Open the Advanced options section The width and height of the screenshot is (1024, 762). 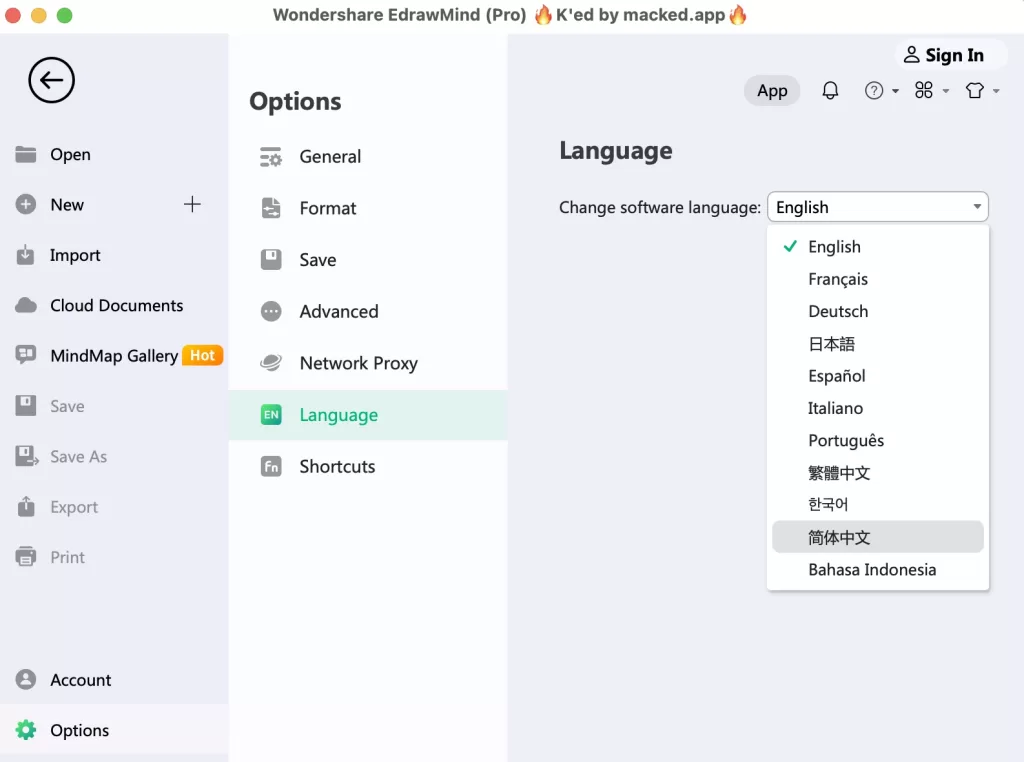click(x=338, y=311)
